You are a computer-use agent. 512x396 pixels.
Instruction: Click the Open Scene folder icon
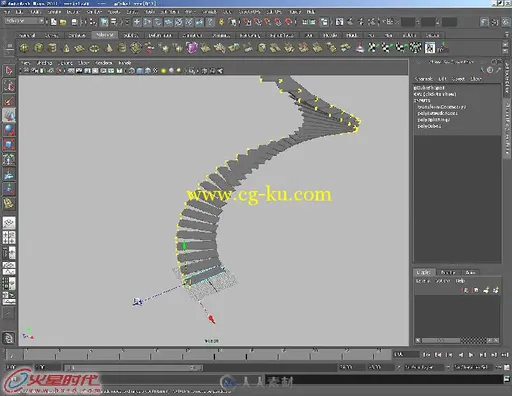pyautogui.click(x=63, y=22)
